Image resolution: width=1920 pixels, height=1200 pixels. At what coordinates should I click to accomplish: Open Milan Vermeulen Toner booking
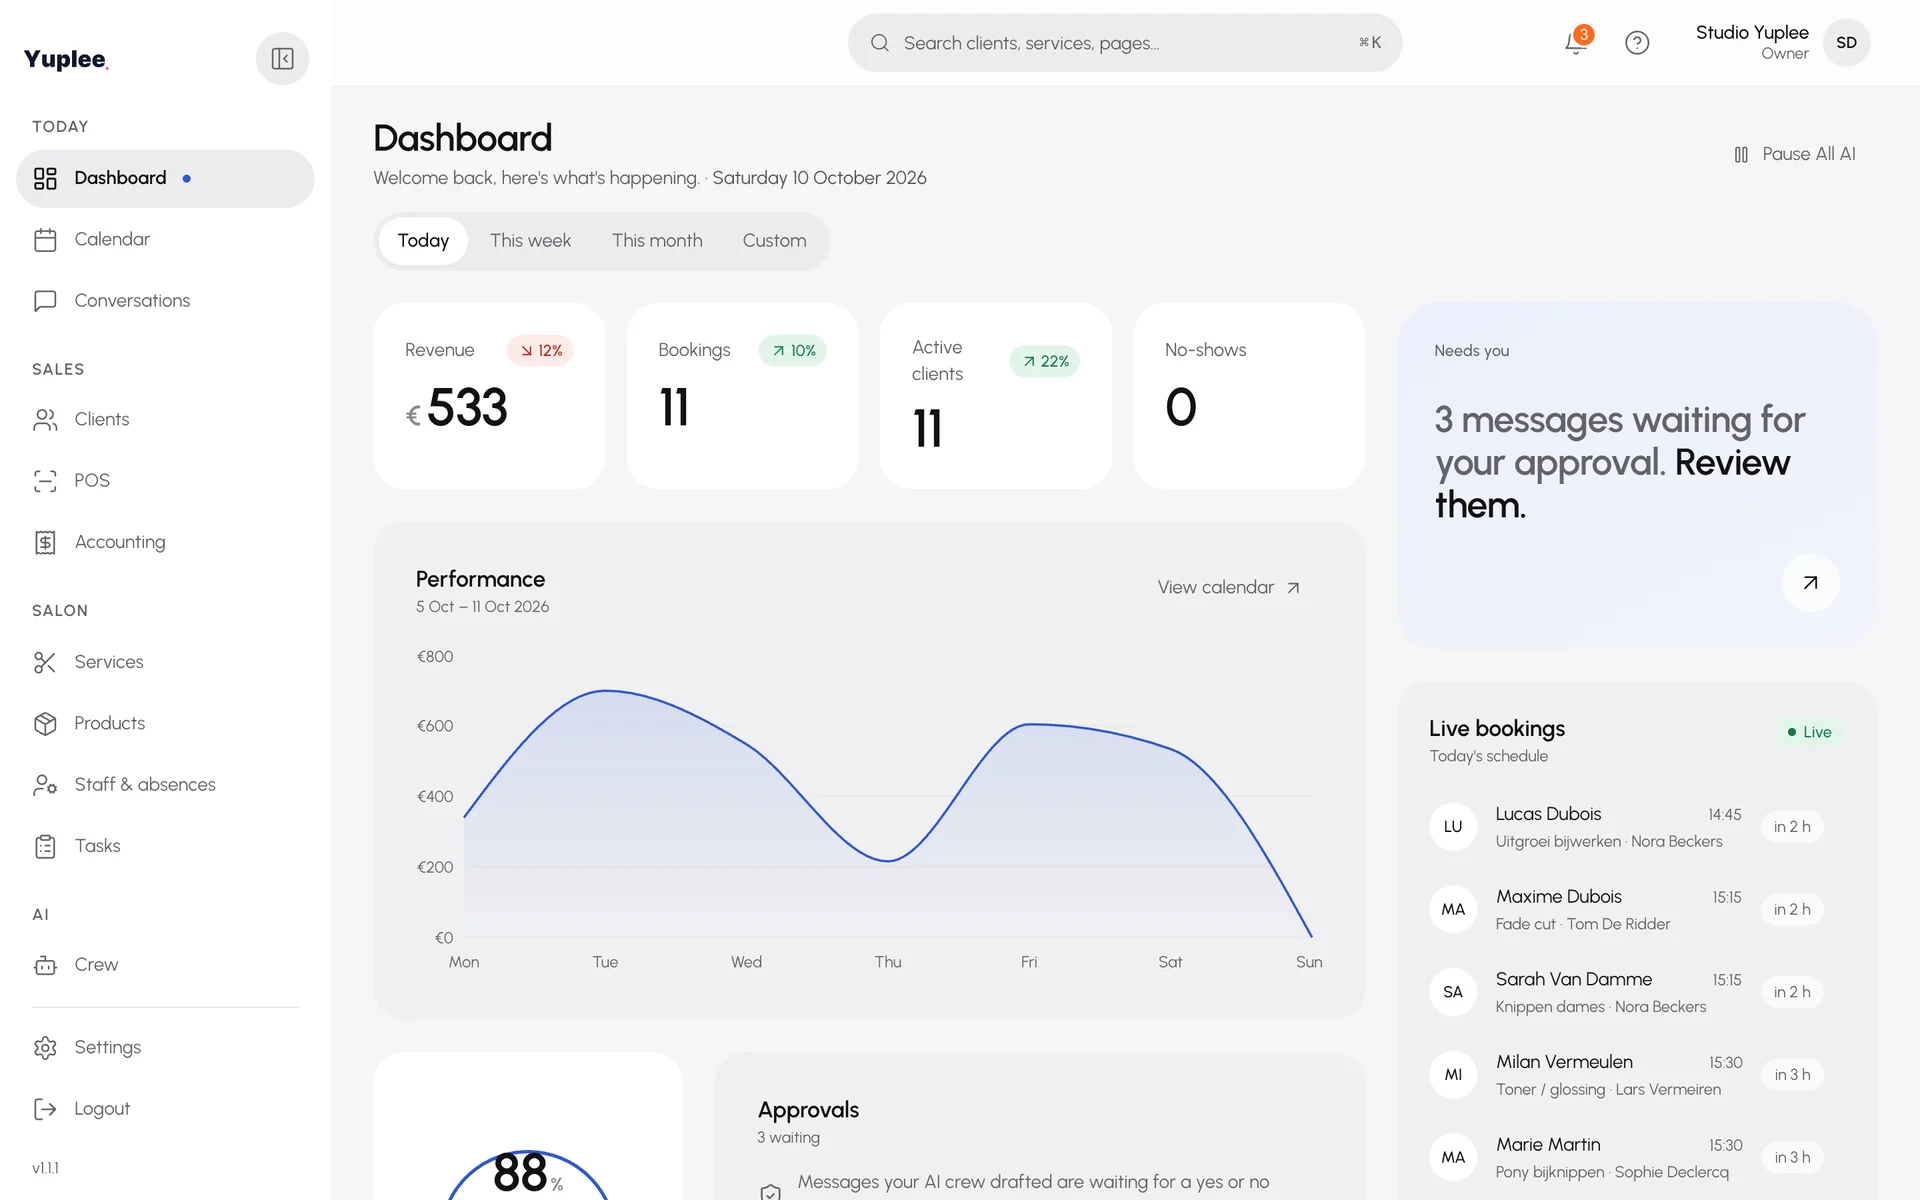[1636, 1075]
